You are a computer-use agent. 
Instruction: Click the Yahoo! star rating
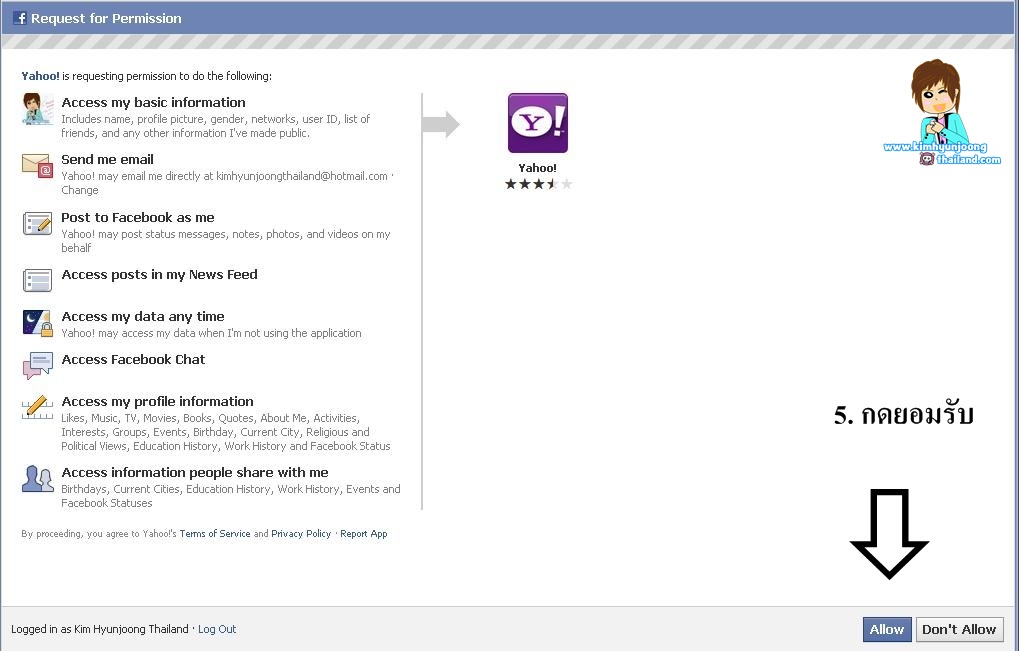click(539, 184)
